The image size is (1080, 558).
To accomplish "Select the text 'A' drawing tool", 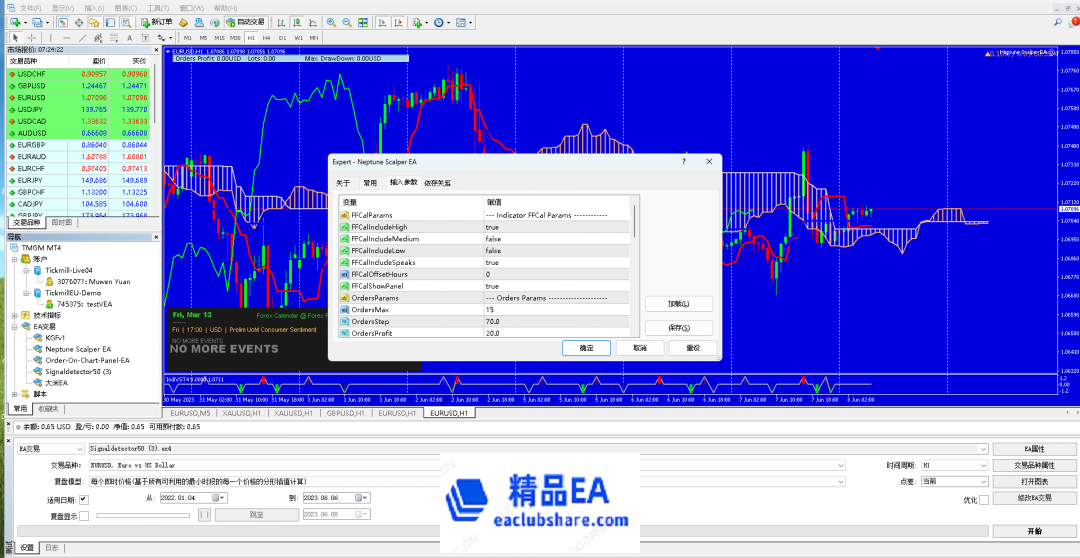I will pos(129,37).
